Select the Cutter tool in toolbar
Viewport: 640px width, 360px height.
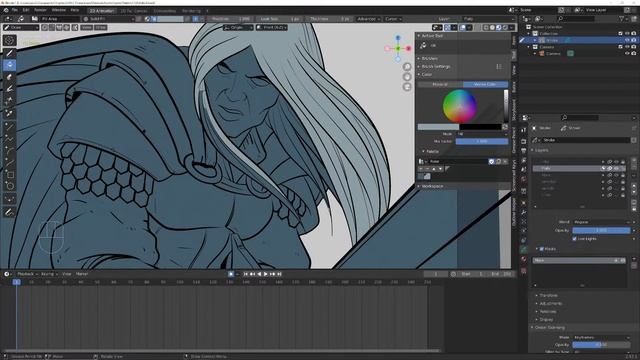click(x=10, y=101)
